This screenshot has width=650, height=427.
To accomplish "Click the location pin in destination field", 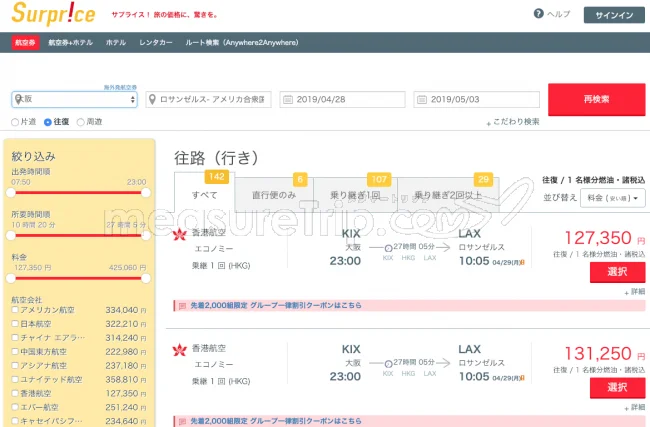I will 153,100.
